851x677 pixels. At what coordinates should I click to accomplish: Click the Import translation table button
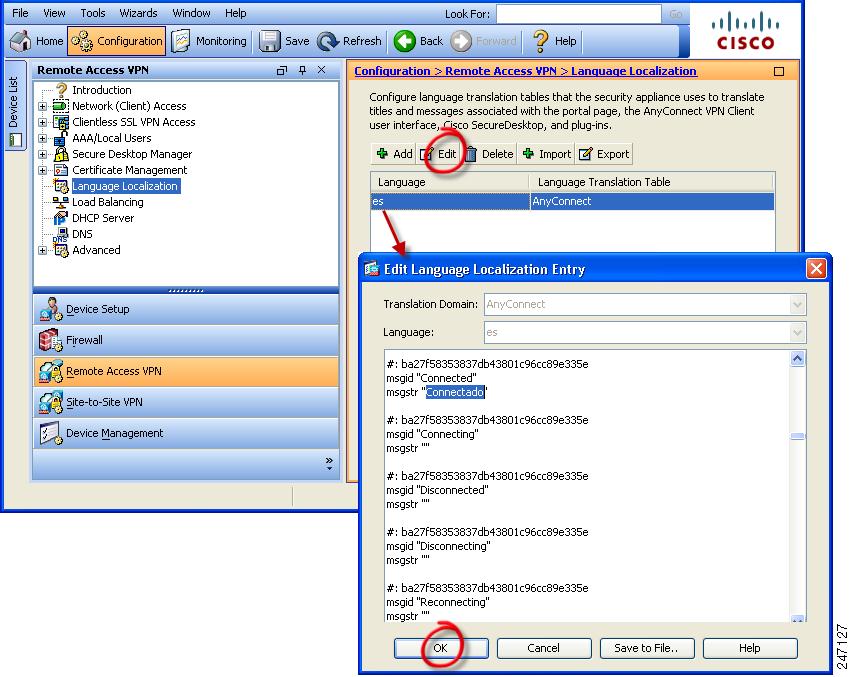547,154
